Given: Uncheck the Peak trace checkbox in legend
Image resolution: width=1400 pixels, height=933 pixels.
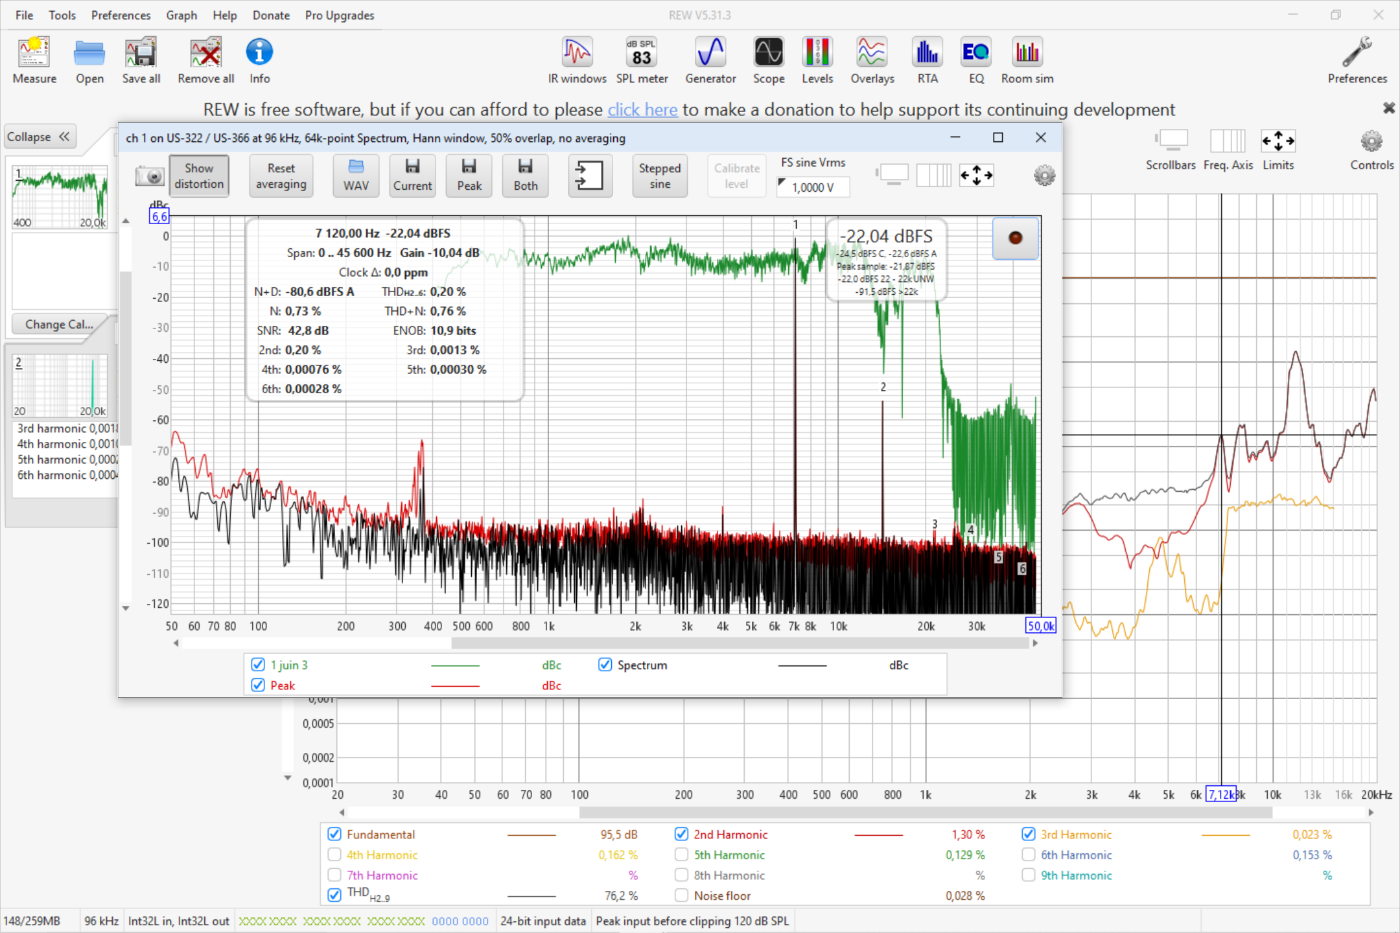Looking at the screenshot, I should tap(258, 685).
